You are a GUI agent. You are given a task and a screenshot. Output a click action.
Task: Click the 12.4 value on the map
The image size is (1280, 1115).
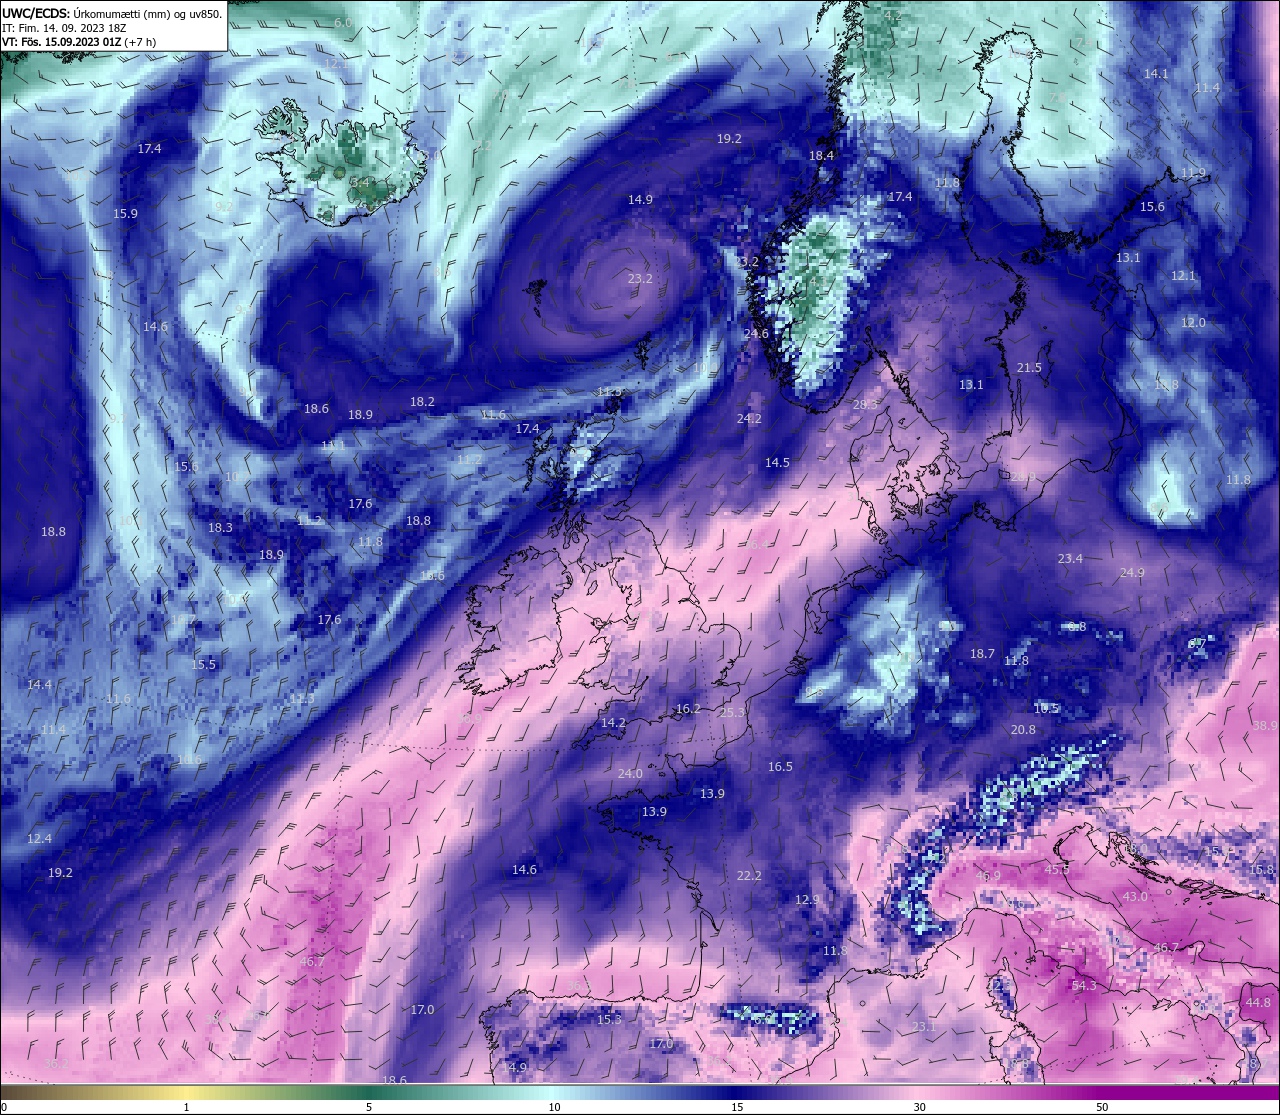39,838
